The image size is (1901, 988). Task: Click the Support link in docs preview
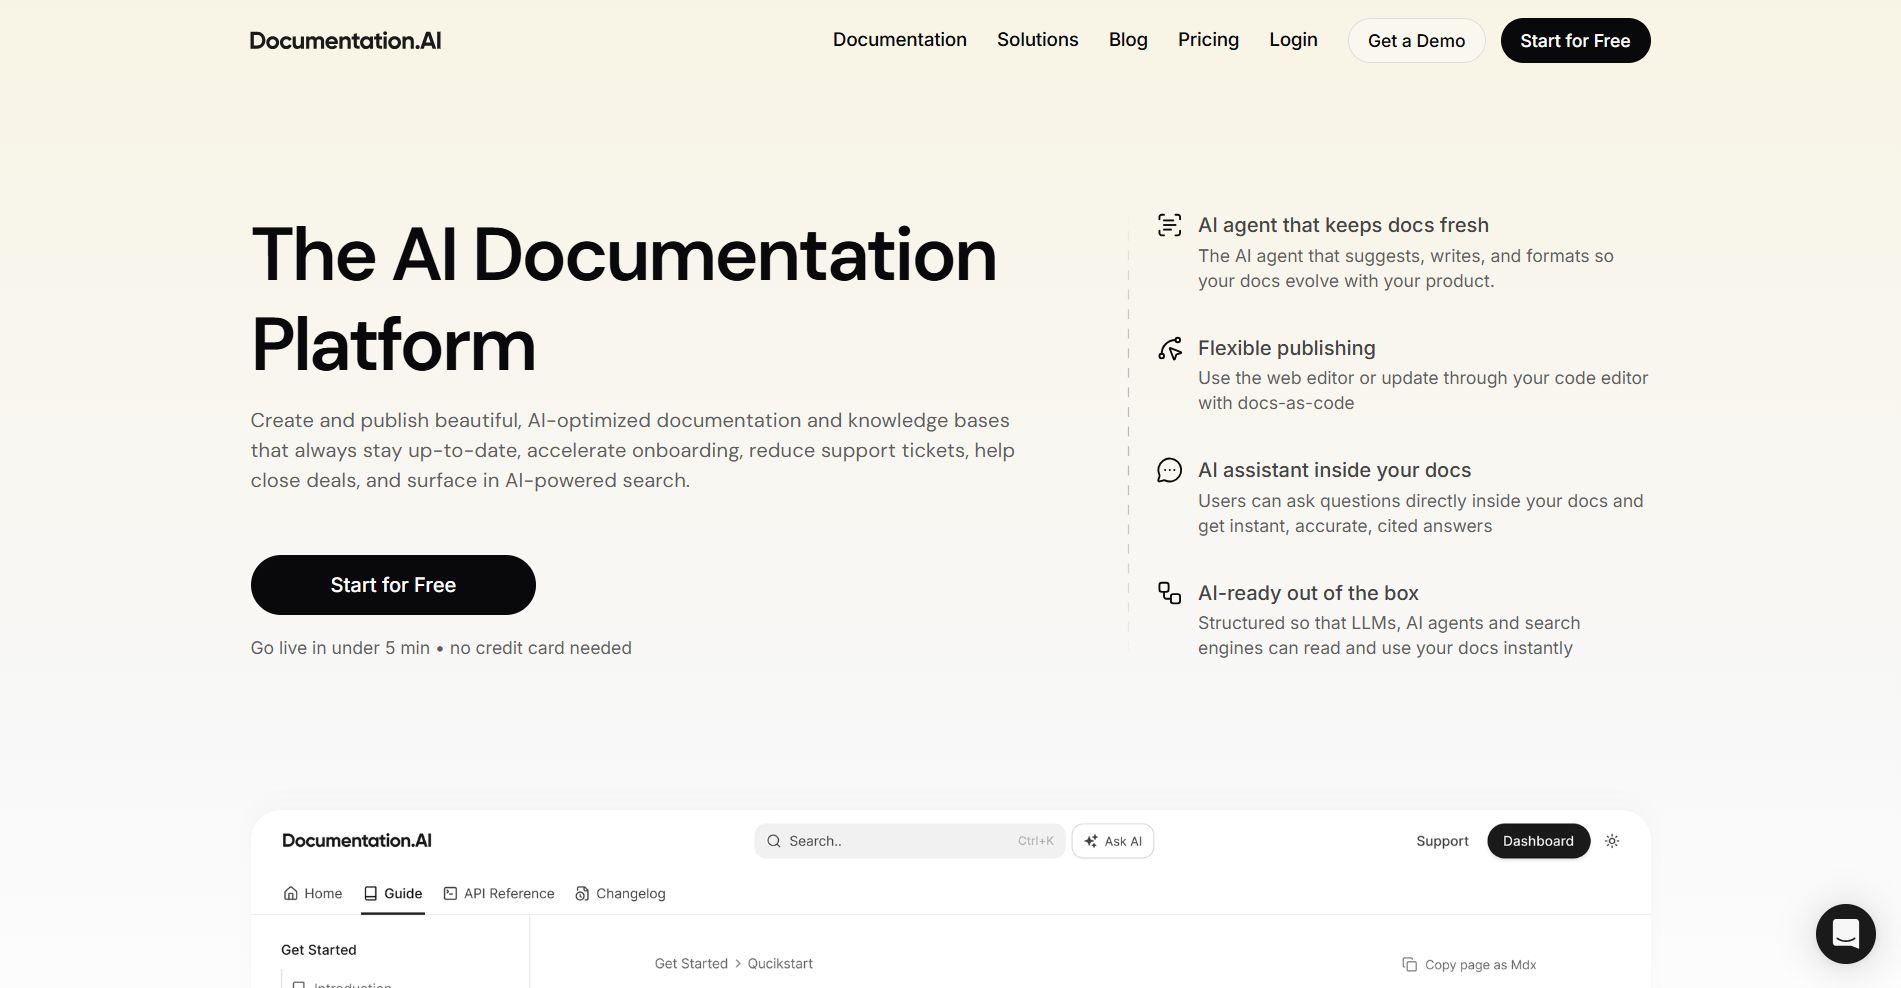(1442, 841)
